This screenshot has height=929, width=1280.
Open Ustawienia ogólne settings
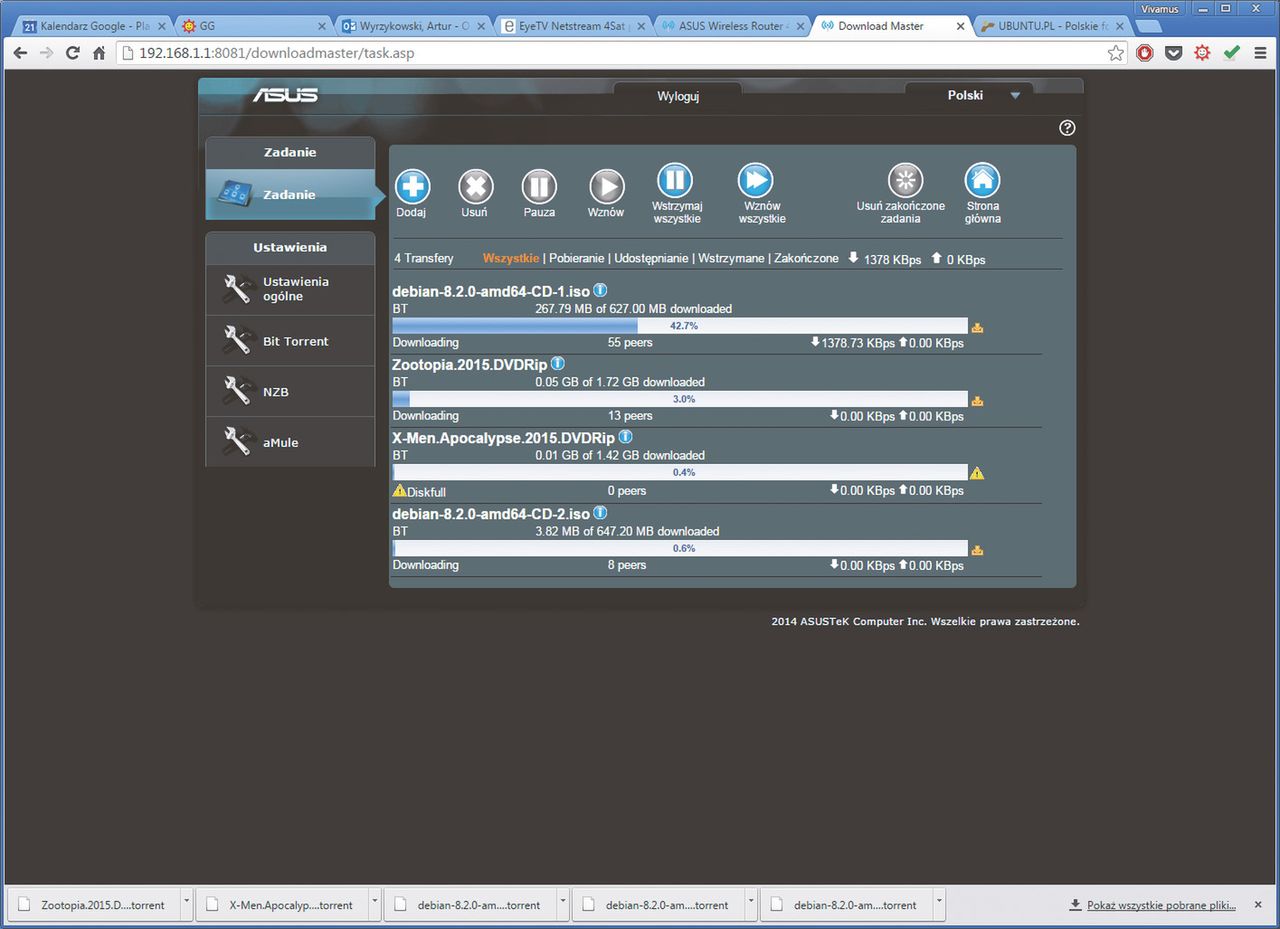[290, 289]
